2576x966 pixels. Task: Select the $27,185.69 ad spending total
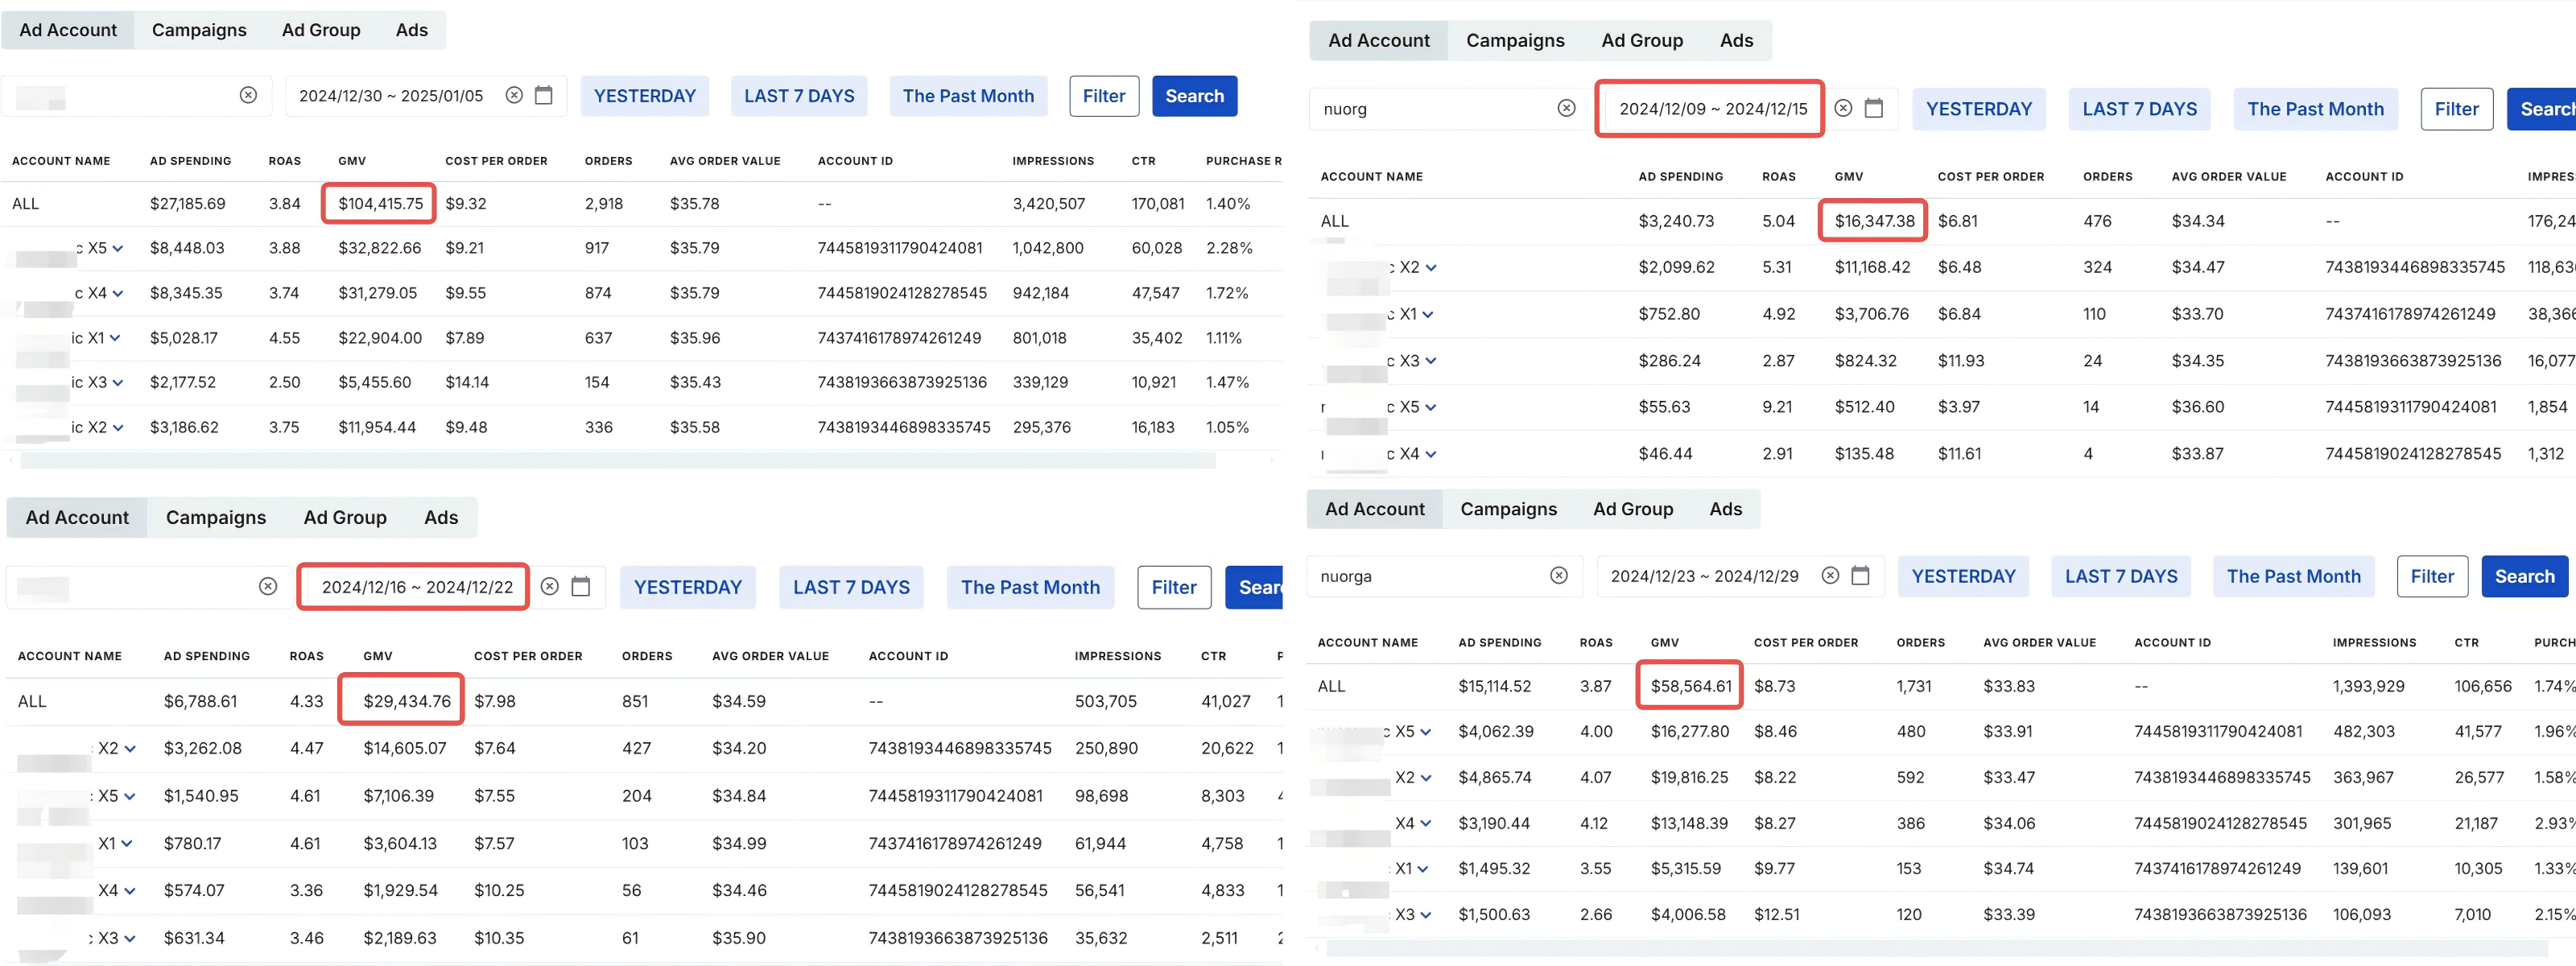[x=188, y=204]
